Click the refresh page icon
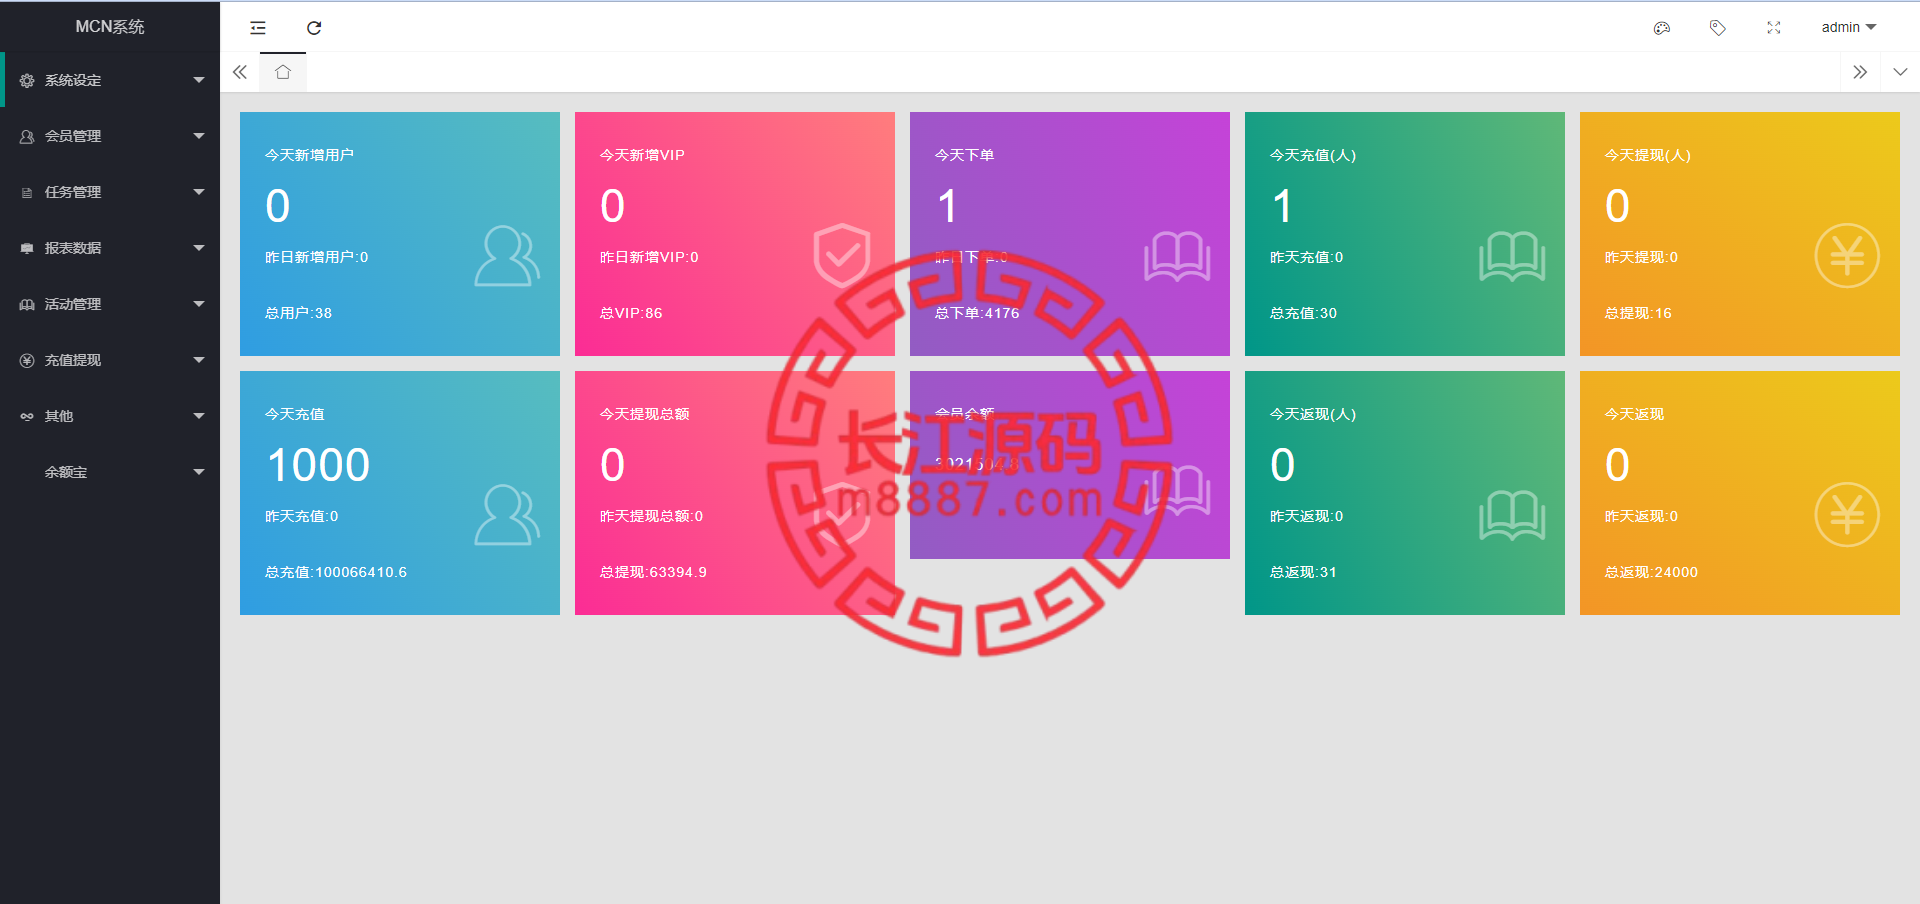Viewport: 1920px width, 904px height. 314,28
